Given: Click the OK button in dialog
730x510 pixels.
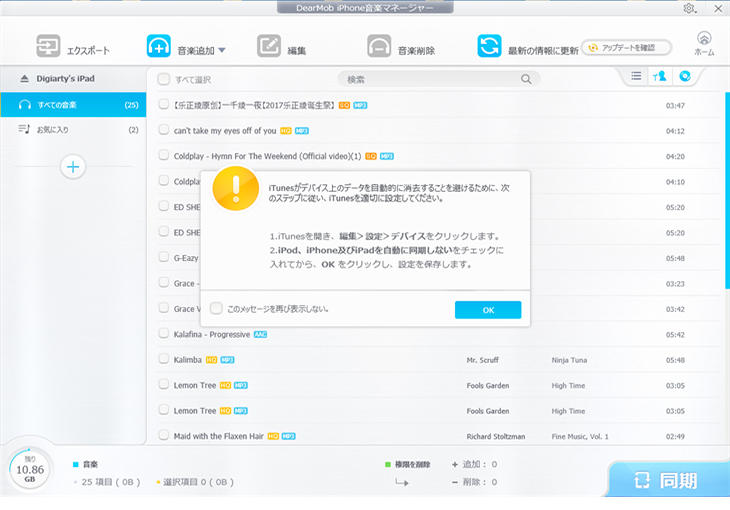Looking at the screenshot, I should click(x=488, y=310).
